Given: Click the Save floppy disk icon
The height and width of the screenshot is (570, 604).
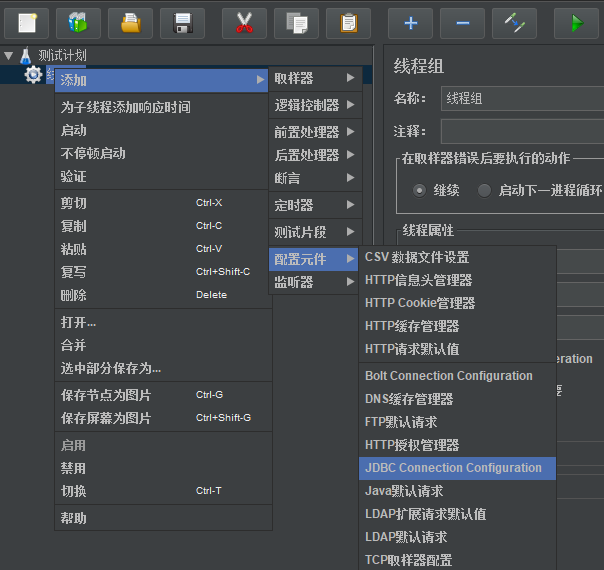Looking at the screenshot, I should pos(182,22).
